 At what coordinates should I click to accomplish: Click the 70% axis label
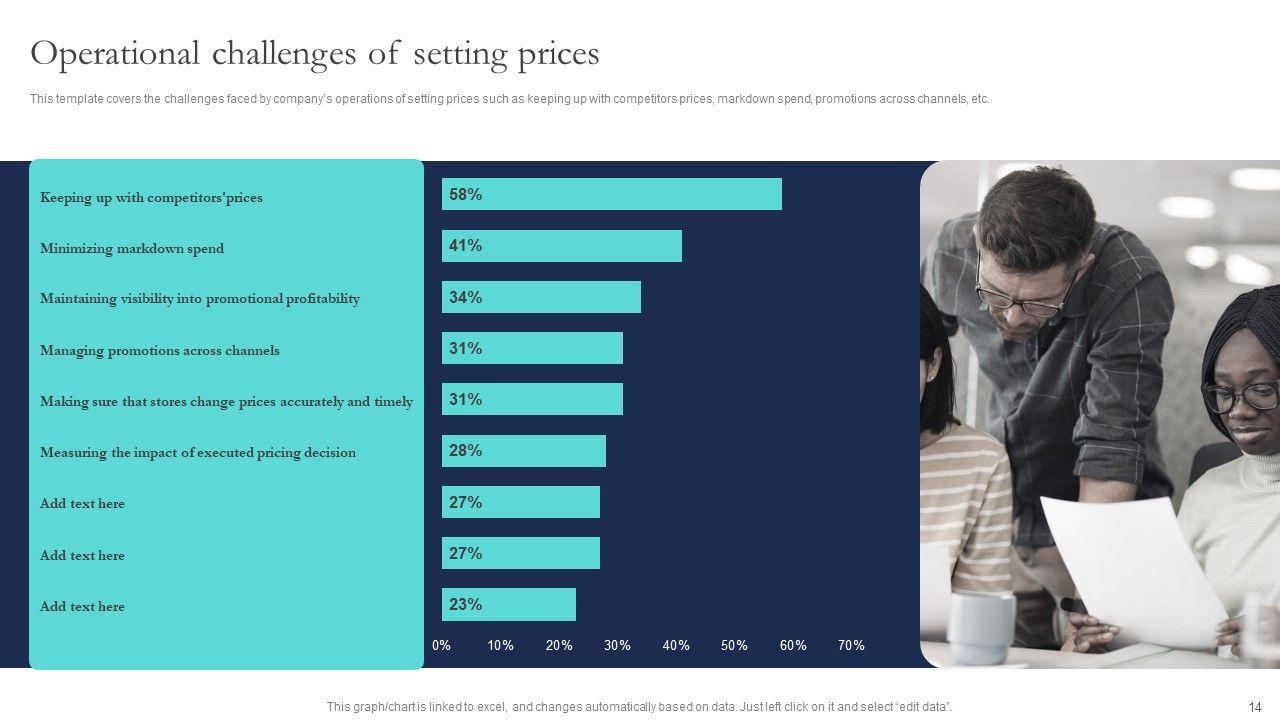pos(851,646)
